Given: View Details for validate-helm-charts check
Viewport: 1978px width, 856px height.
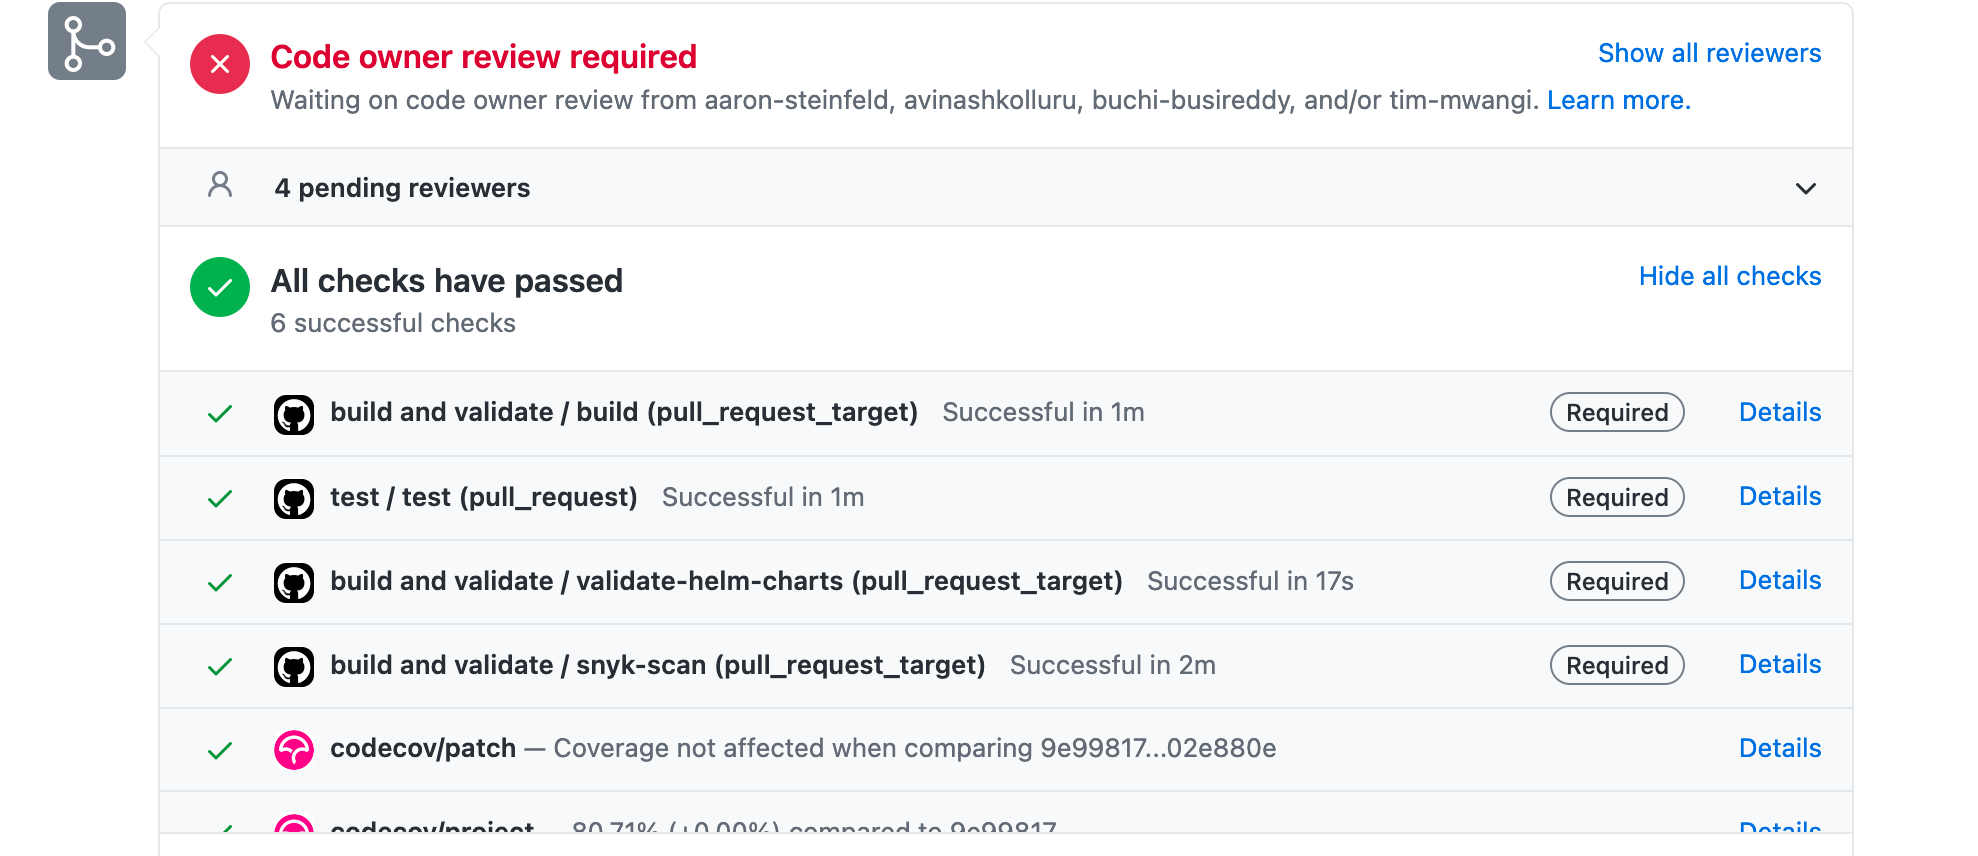Looking at the screenshot, I should [1780, 580].
